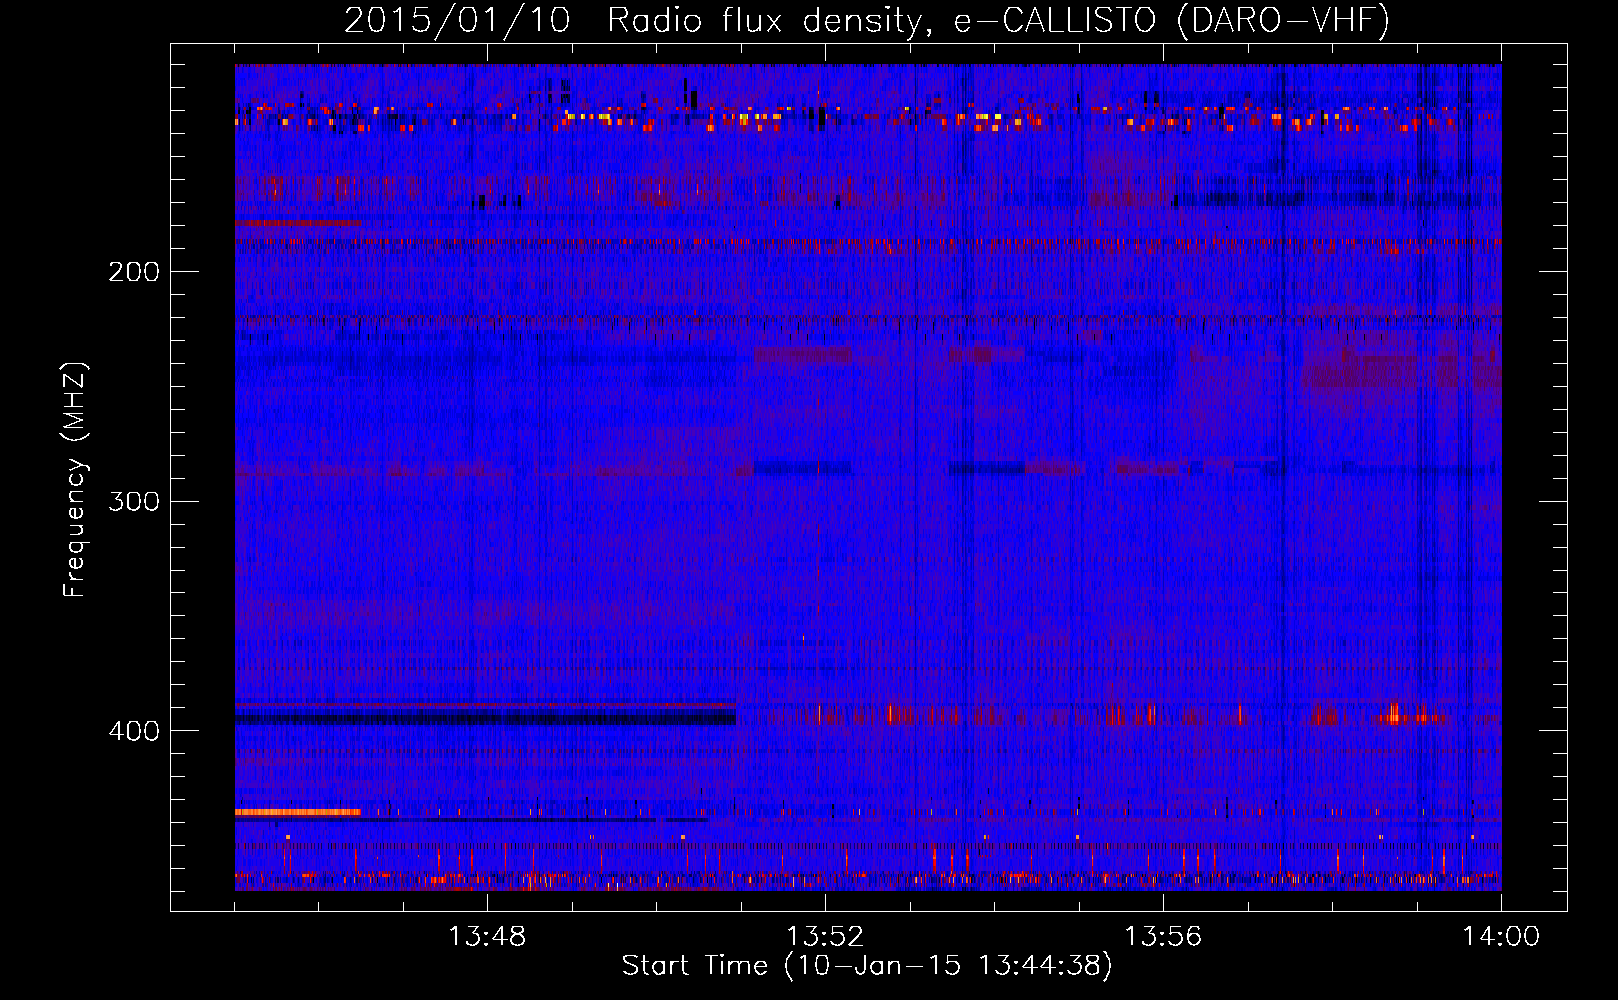1618x1000 pixels.
Task: Click the 'Frequency (MHZ)' axis label
Action: [76, 480]
